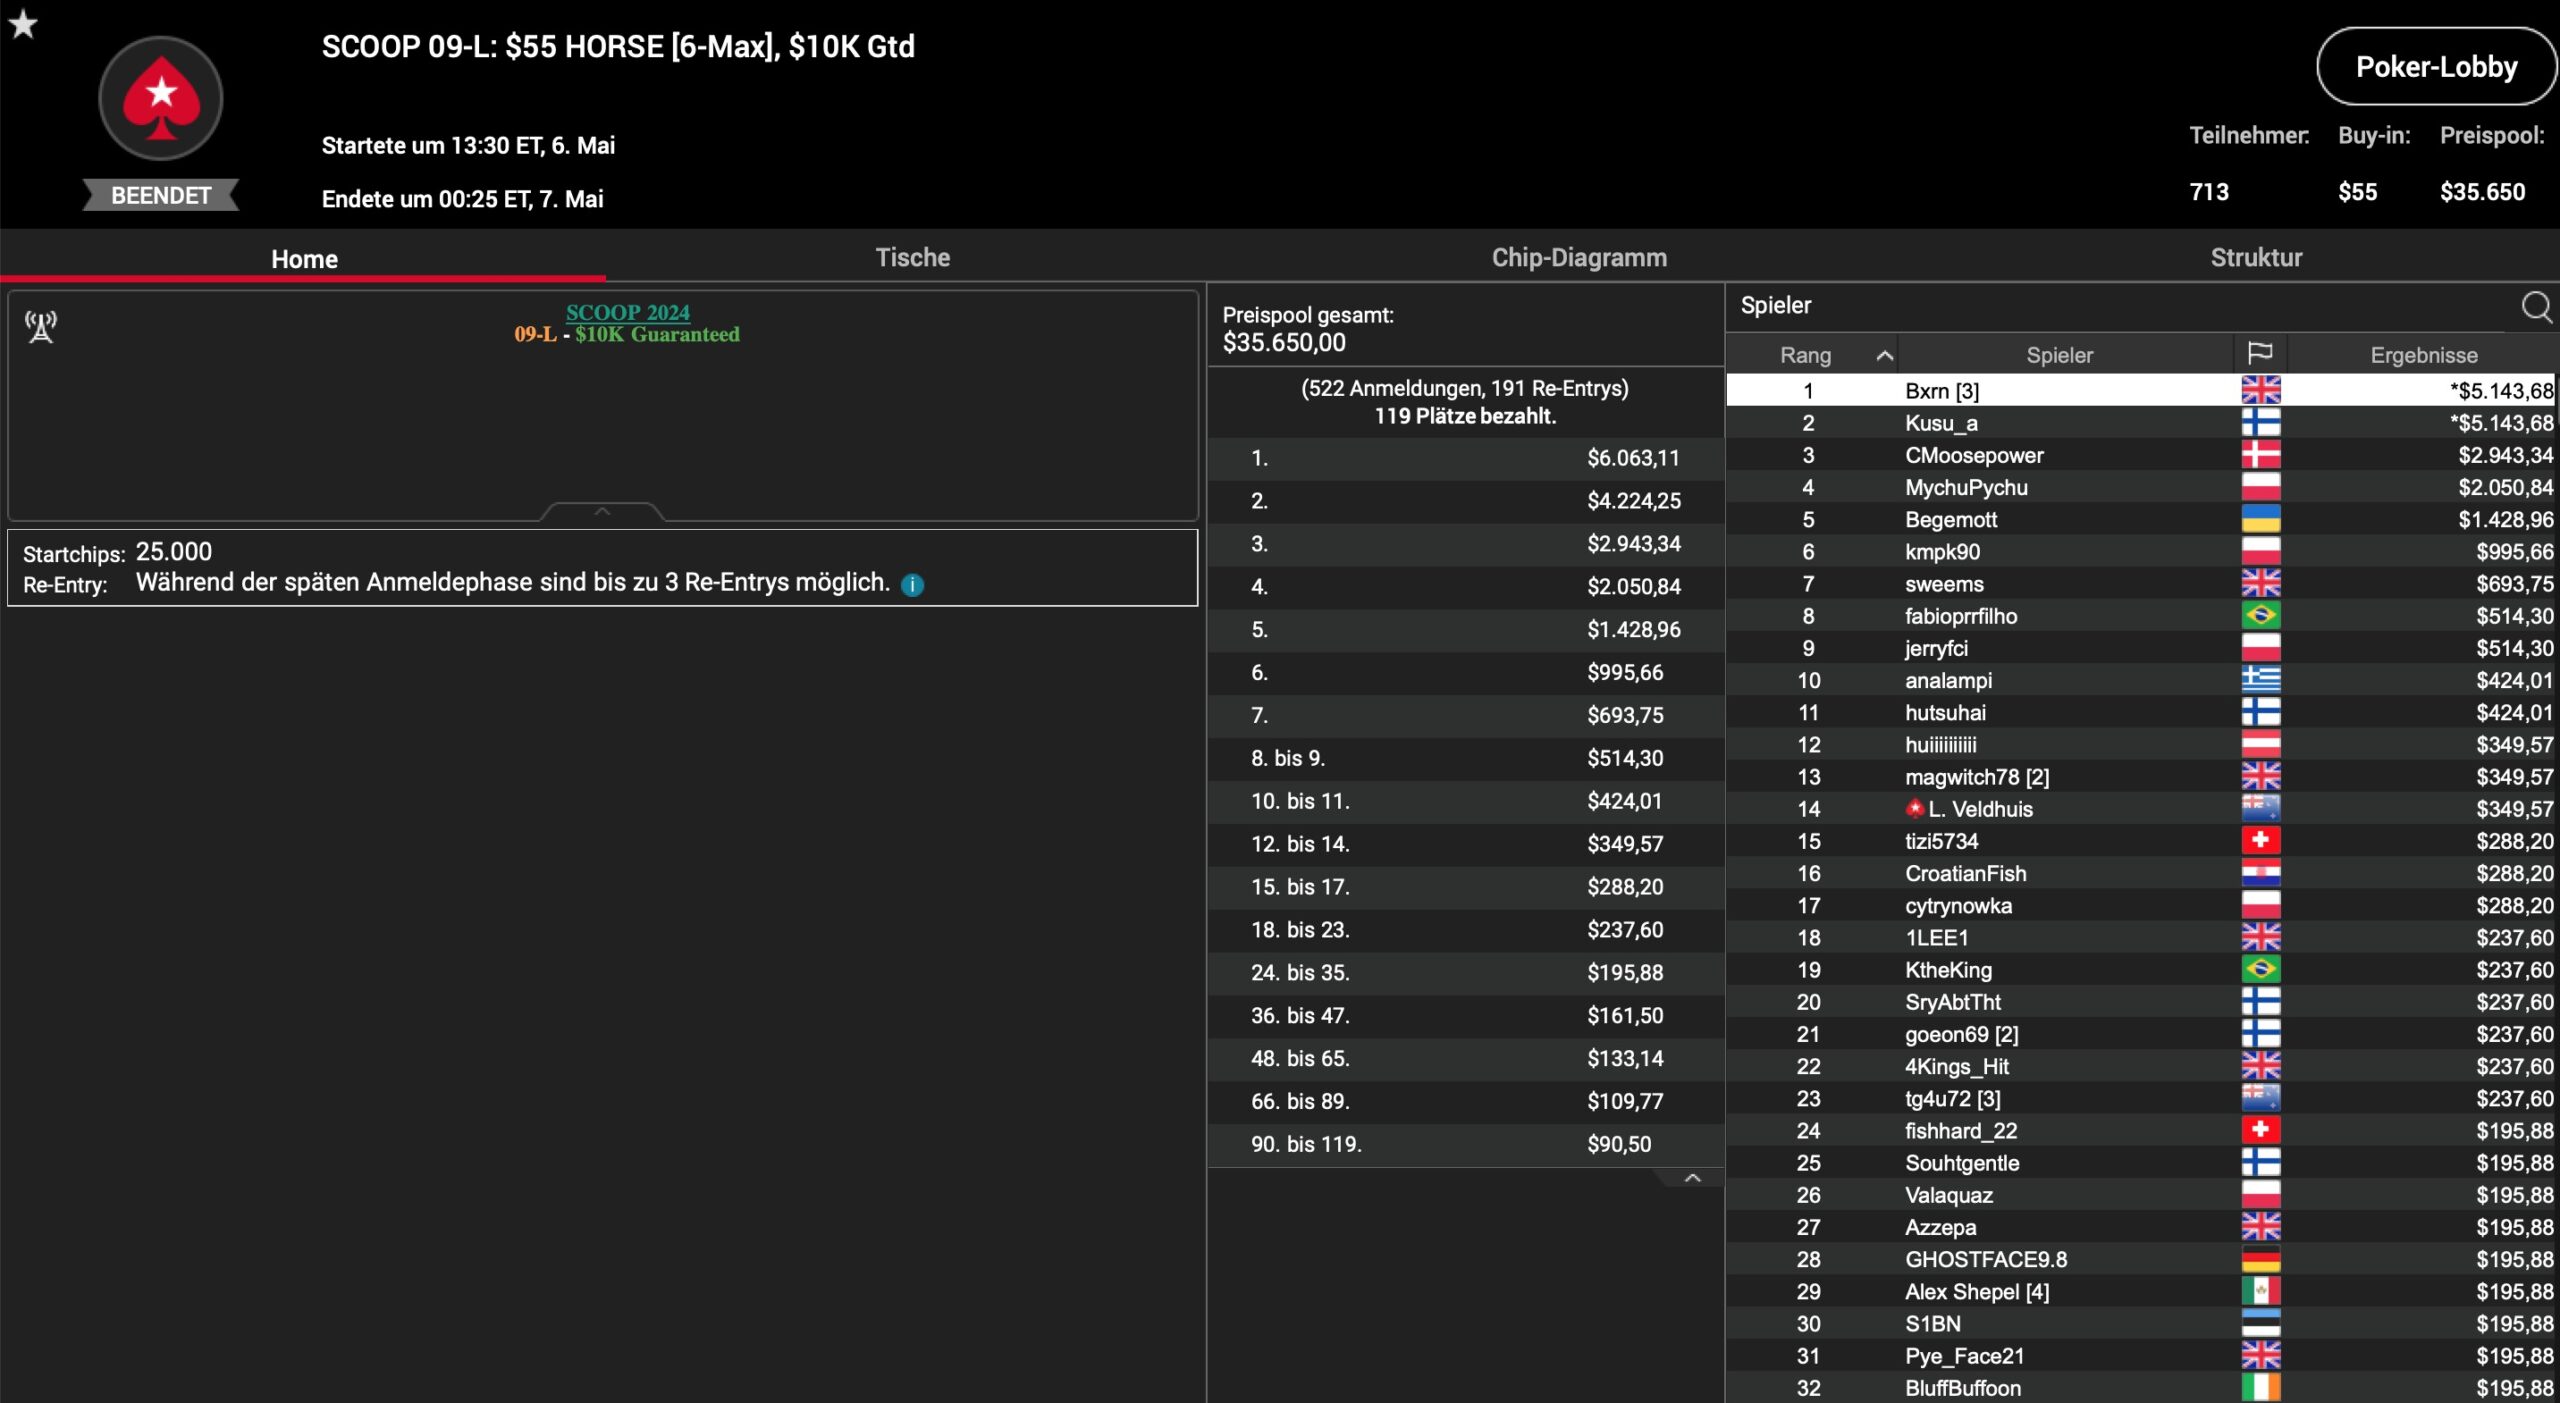
Task: Select player jerryfci
Action: pos(2142,647)
